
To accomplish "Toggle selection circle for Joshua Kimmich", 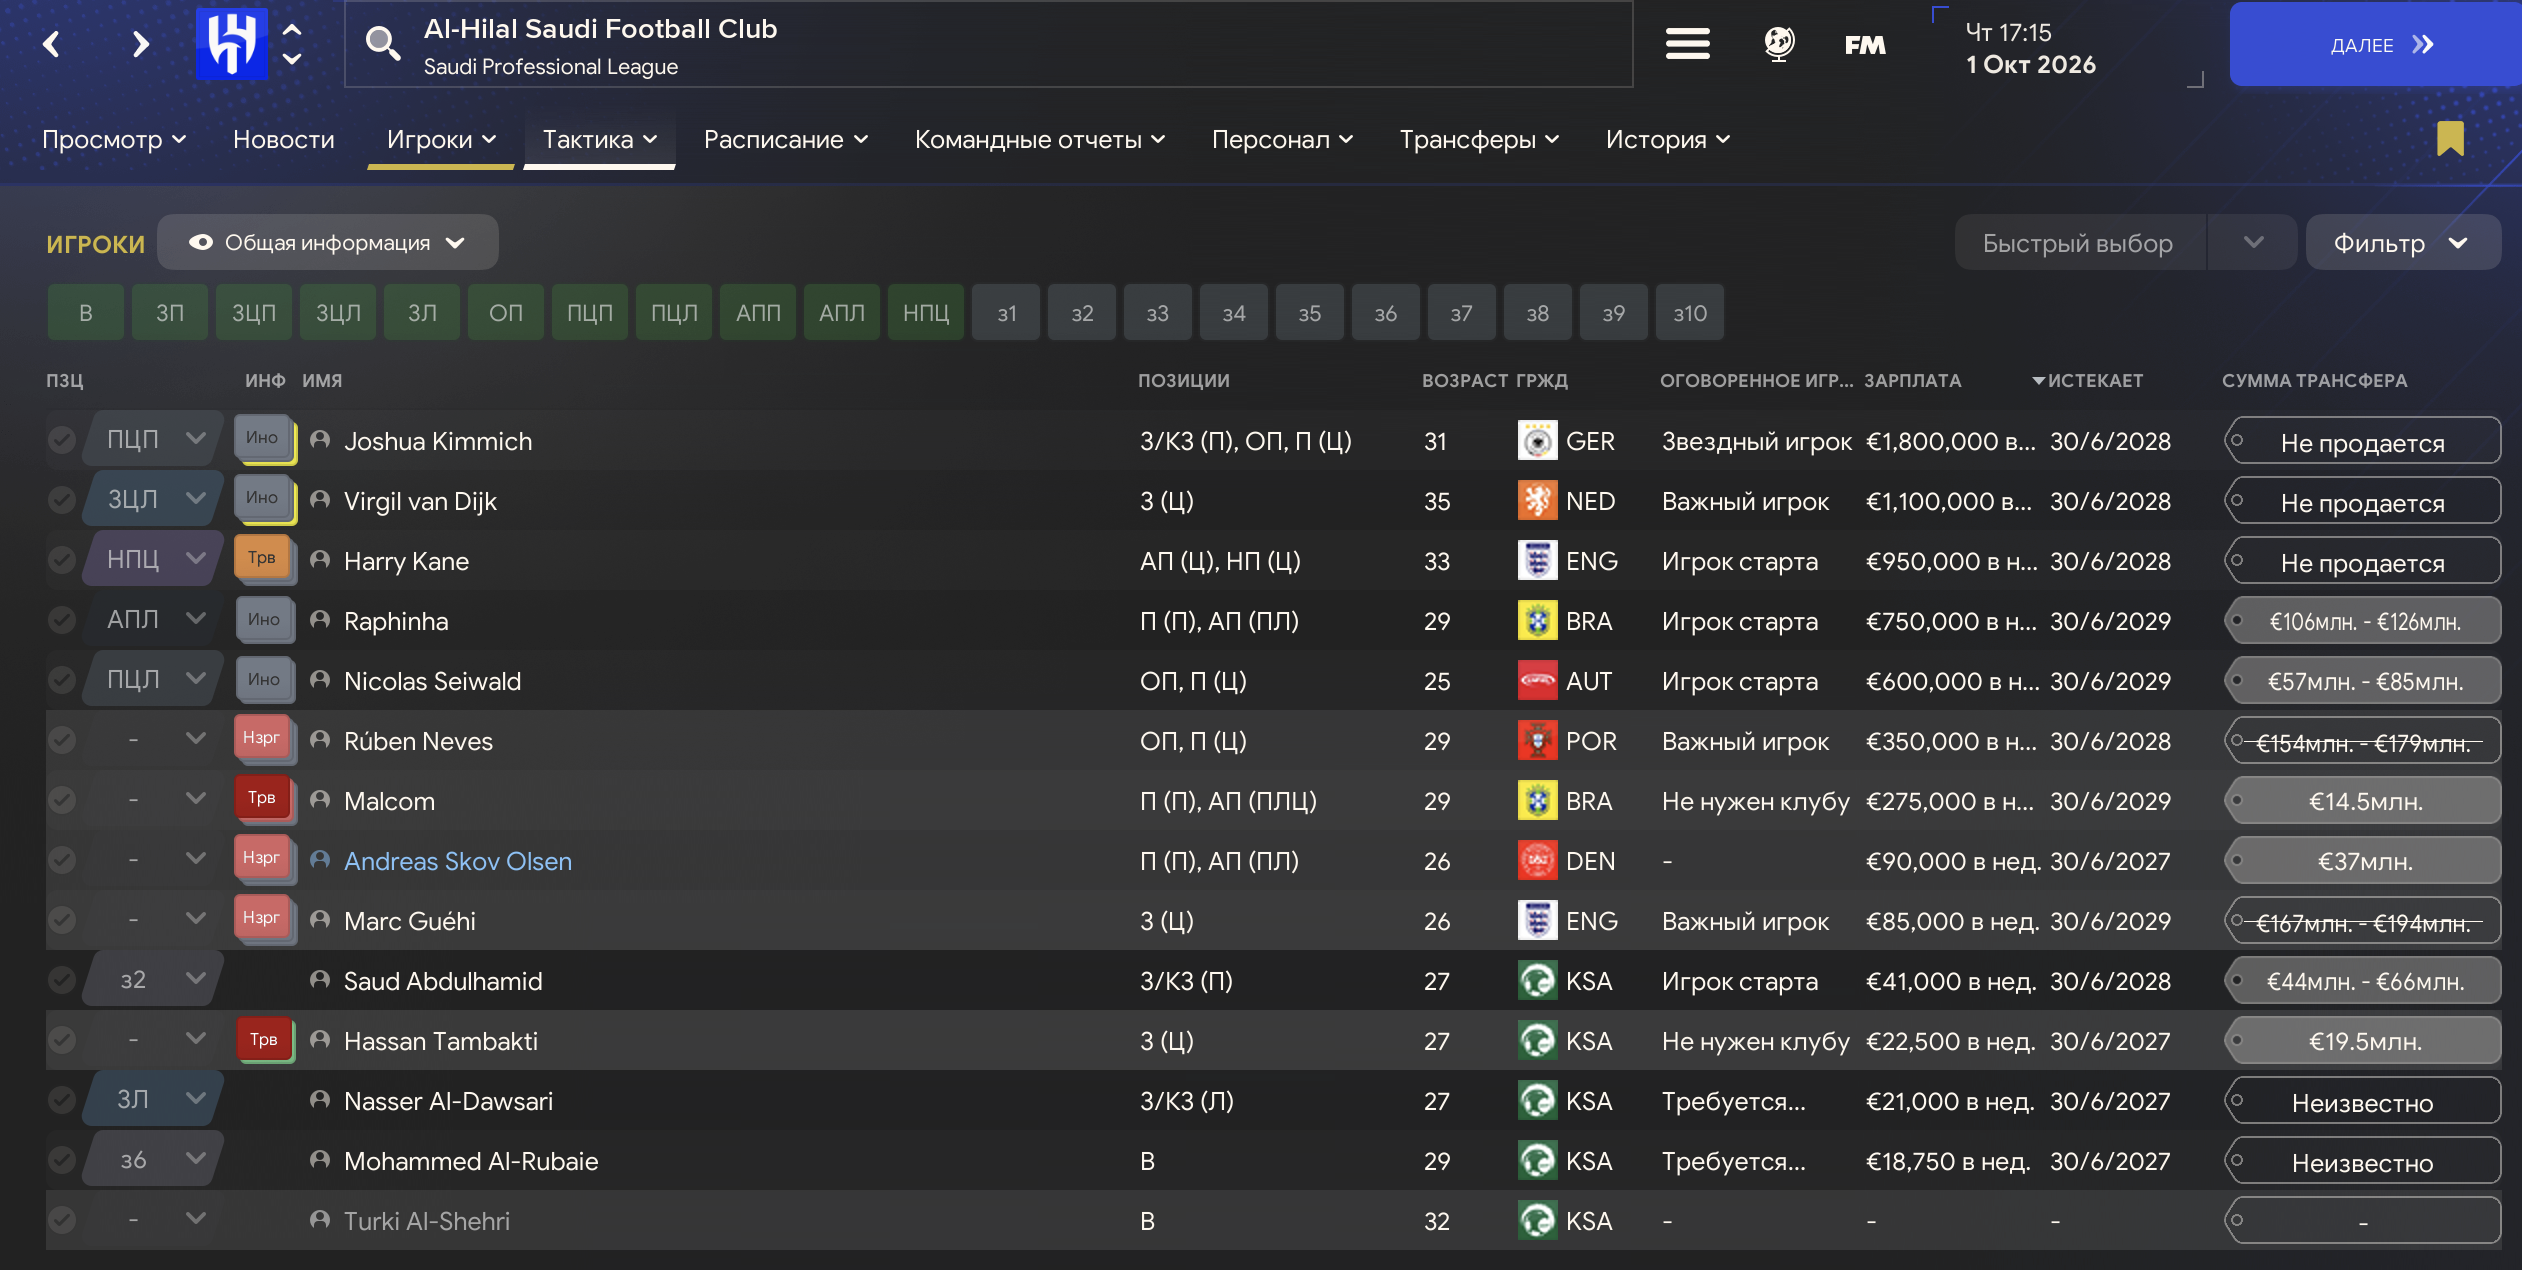I will click(x=62, y=440).
